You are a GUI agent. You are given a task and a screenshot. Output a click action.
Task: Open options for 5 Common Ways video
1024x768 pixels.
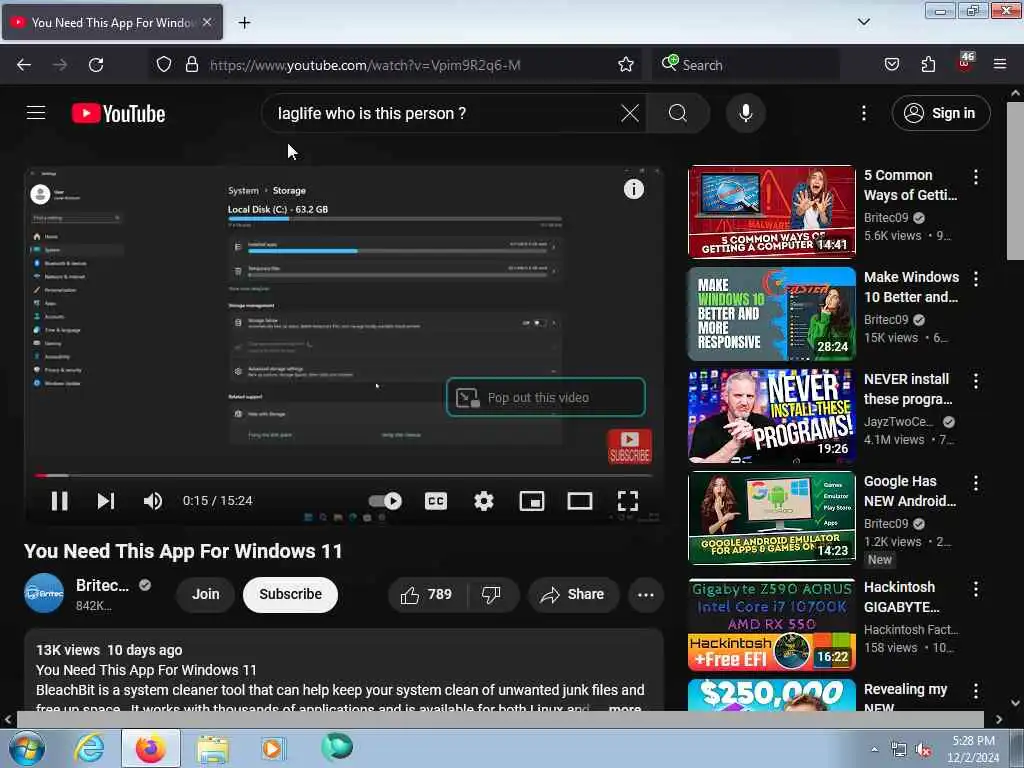[976, 176]
